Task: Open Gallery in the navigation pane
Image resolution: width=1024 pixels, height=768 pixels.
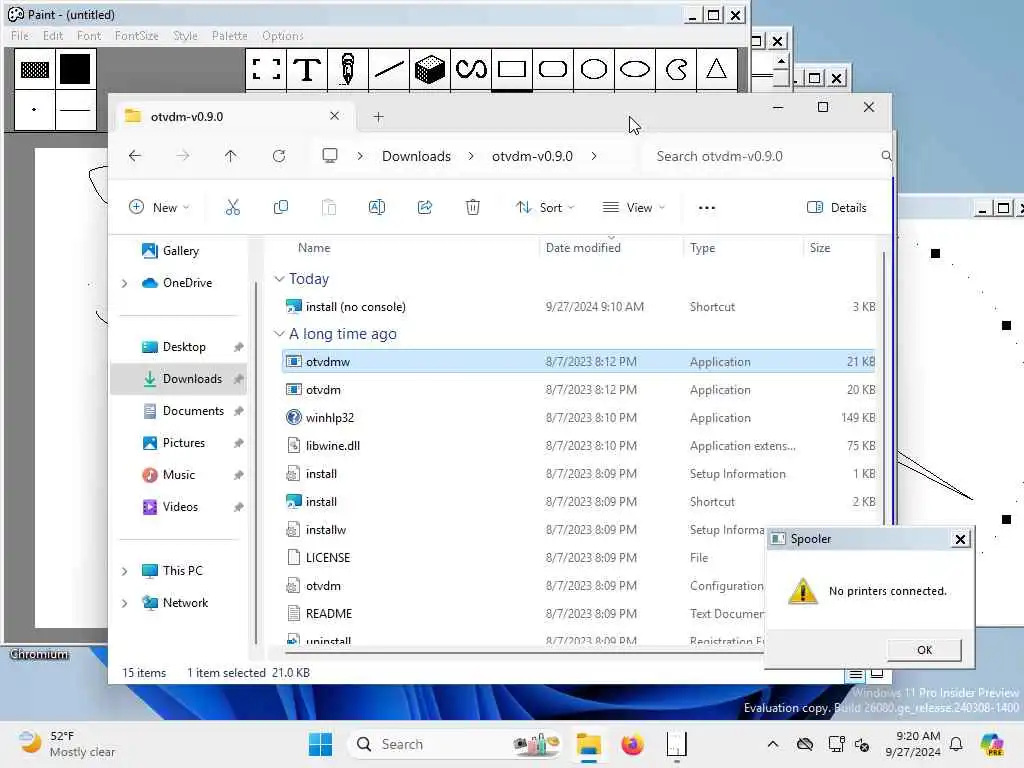Action: [180, 251]
